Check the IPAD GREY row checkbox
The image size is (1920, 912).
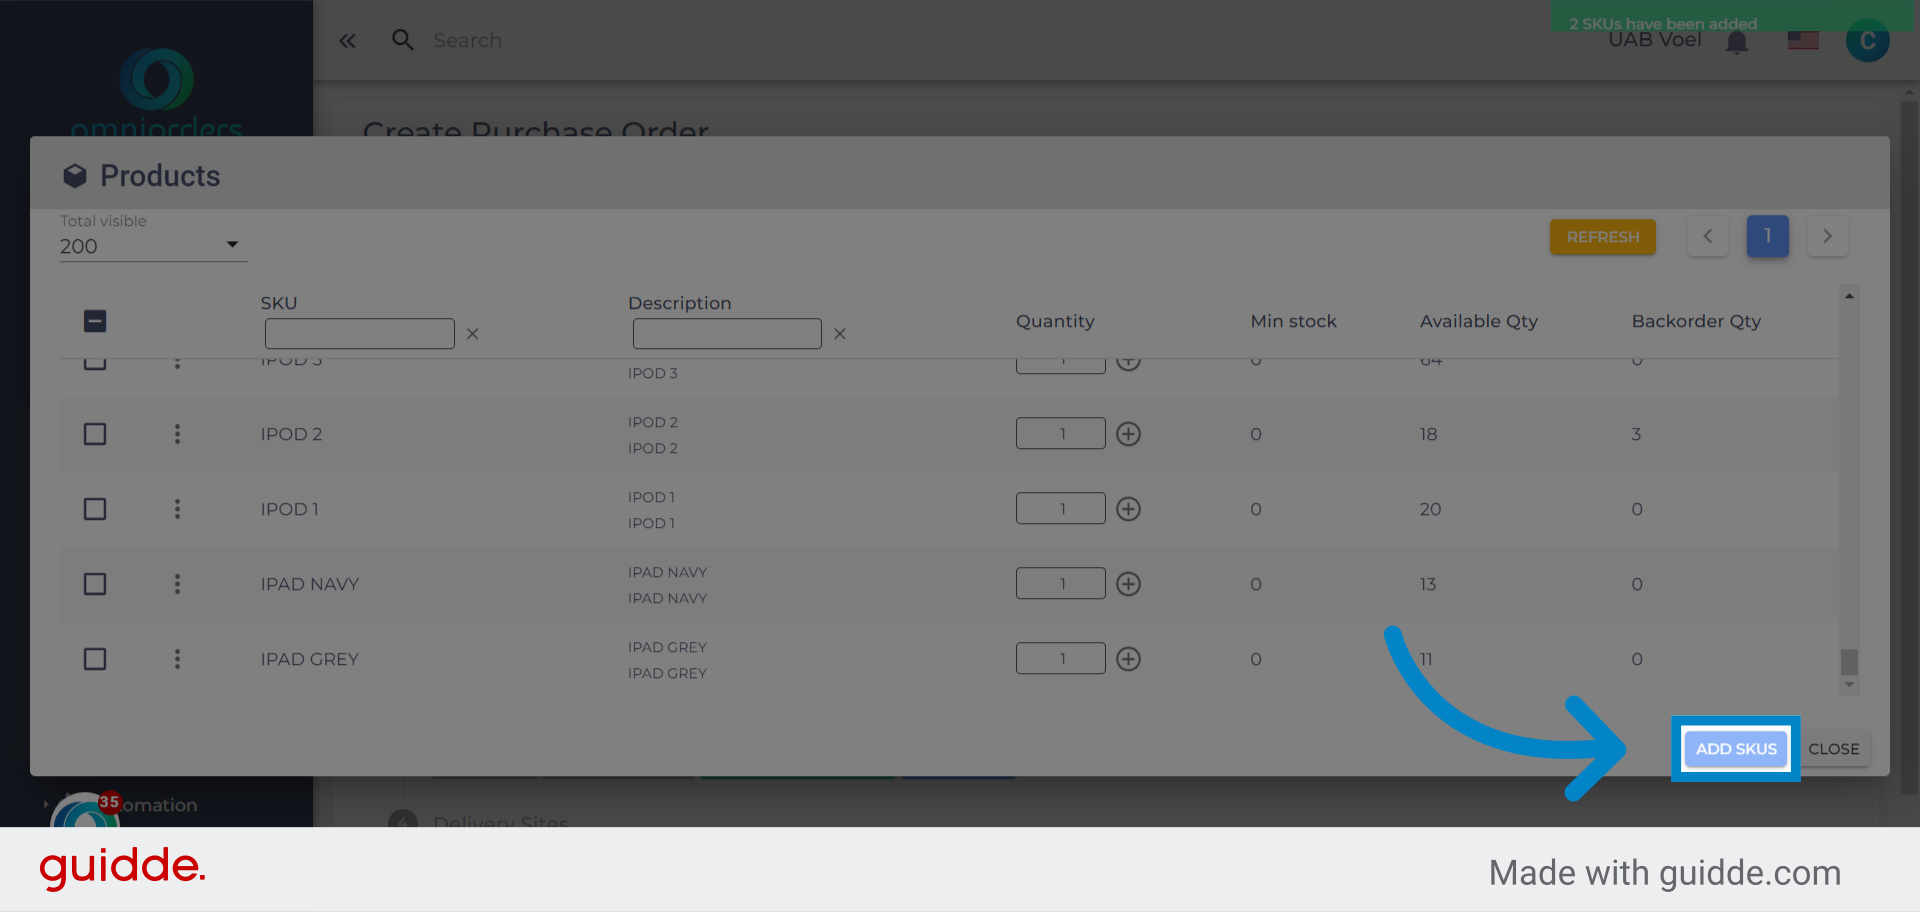(x=95, y=659)
